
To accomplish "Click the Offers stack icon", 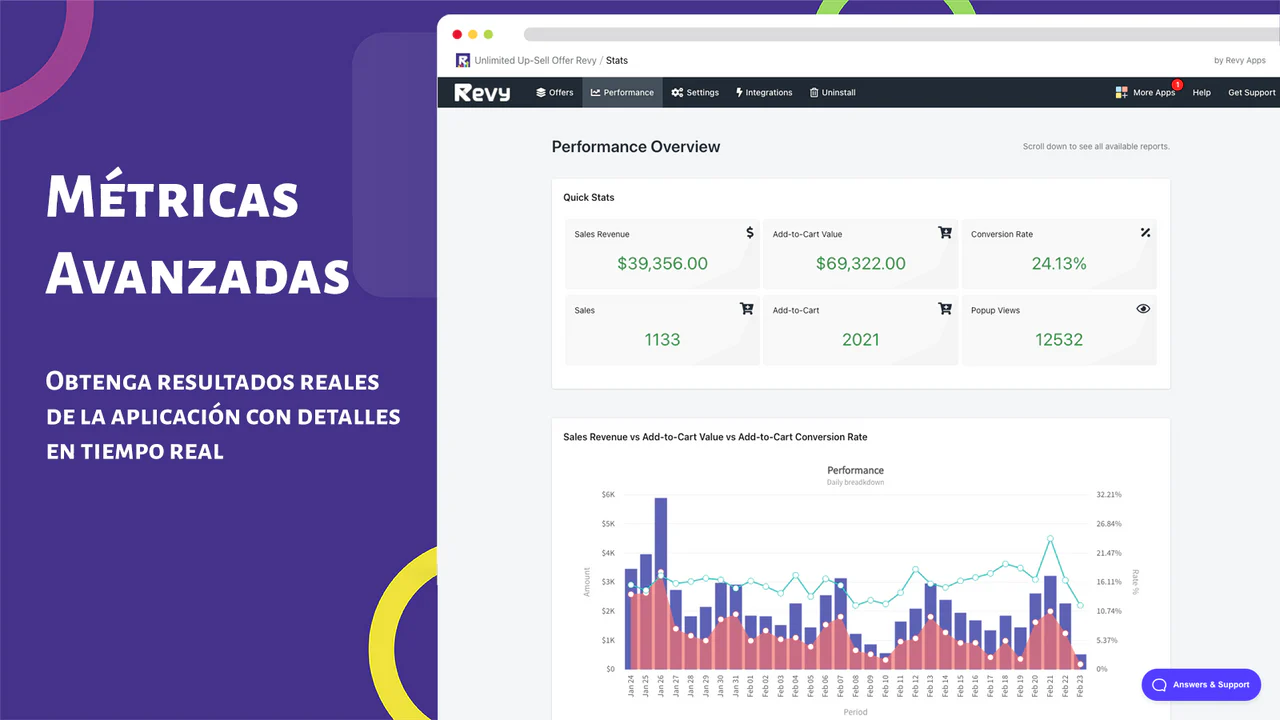I will pyautogui.click(x=541, y=92).
